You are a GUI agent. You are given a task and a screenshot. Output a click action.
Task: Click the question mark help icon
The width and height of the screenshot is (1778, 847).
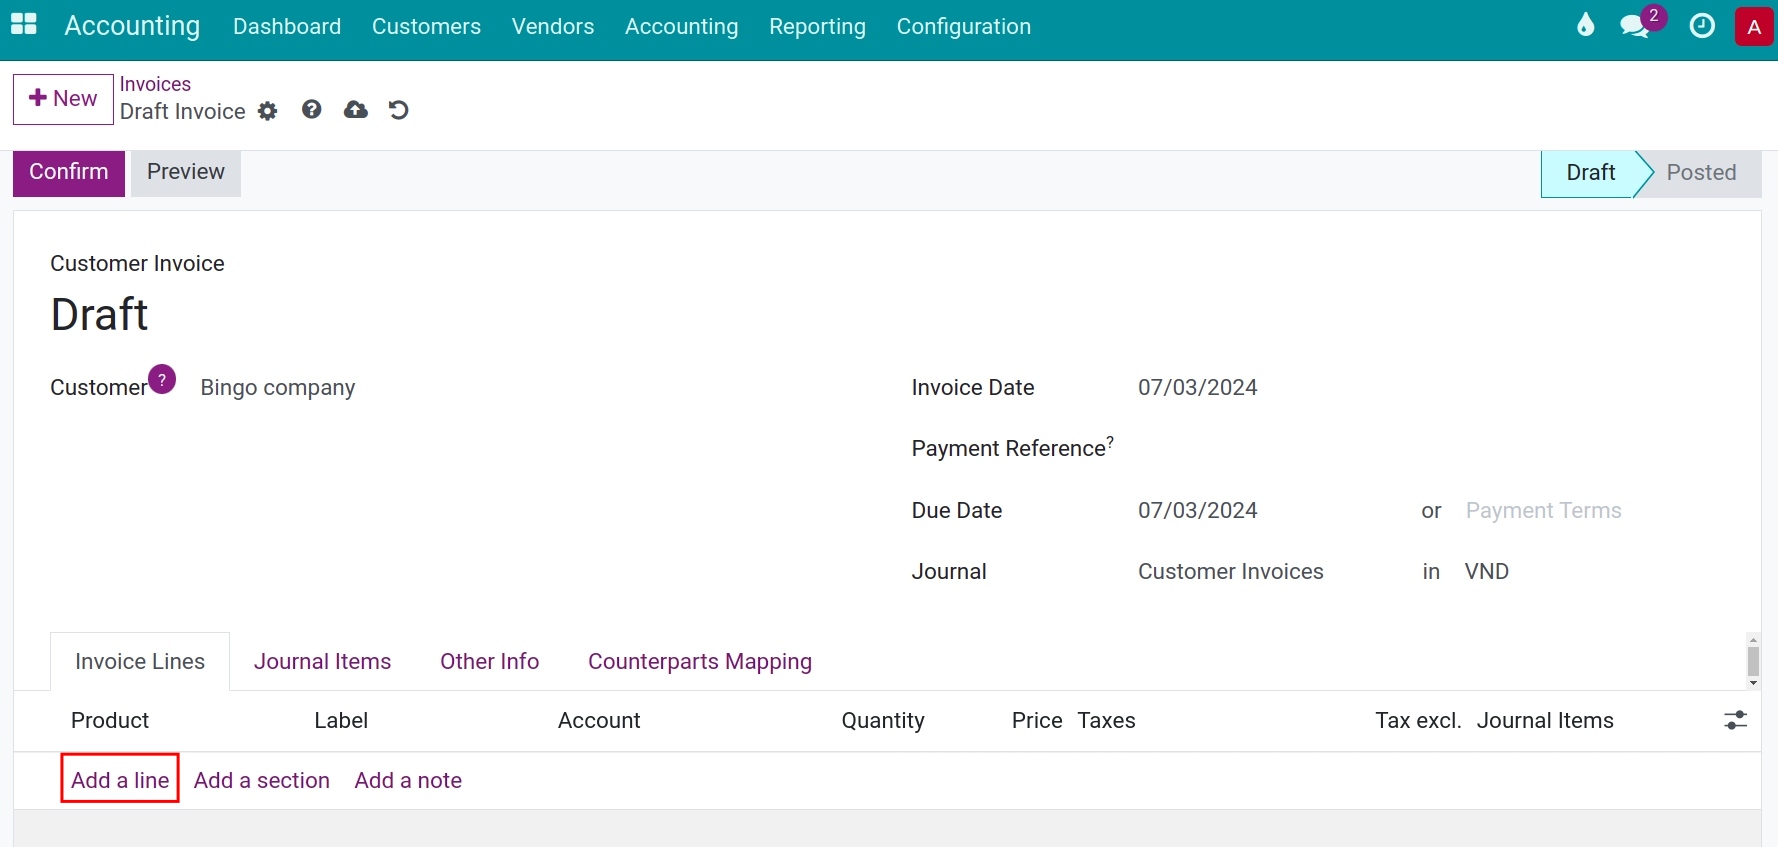tap(312, 109)
